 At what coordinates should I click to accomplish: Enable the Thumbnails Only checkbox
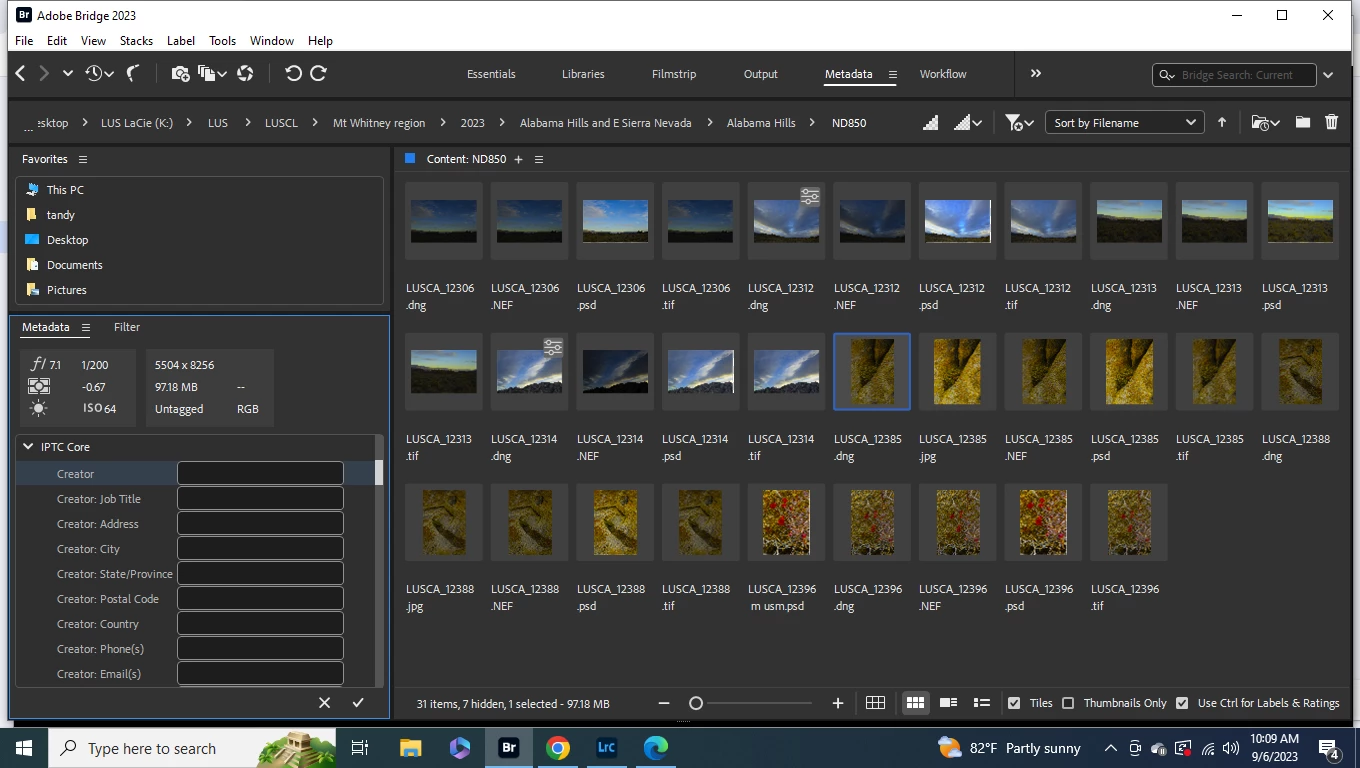pos(1068,703)
